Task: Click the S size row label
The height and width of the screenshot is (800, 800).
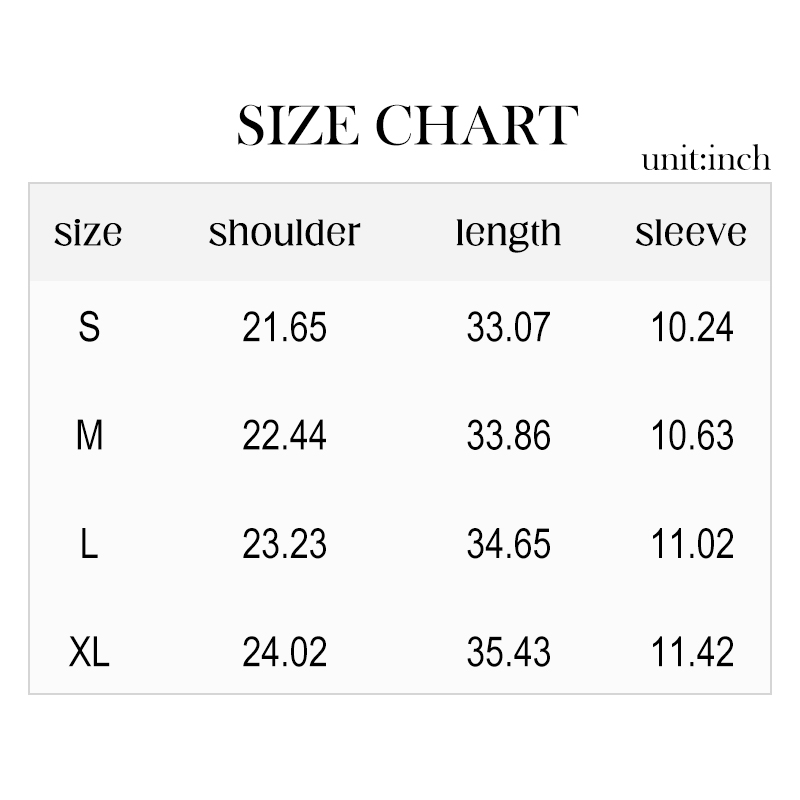Action: pos(89,327)
